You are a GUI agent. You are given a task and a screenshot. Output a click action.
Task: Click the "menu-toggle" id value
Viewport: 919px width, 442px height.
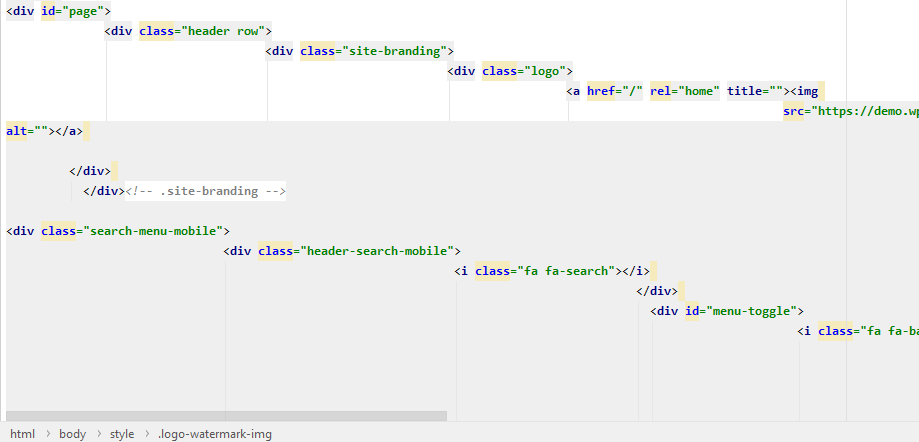pos(753,311)
